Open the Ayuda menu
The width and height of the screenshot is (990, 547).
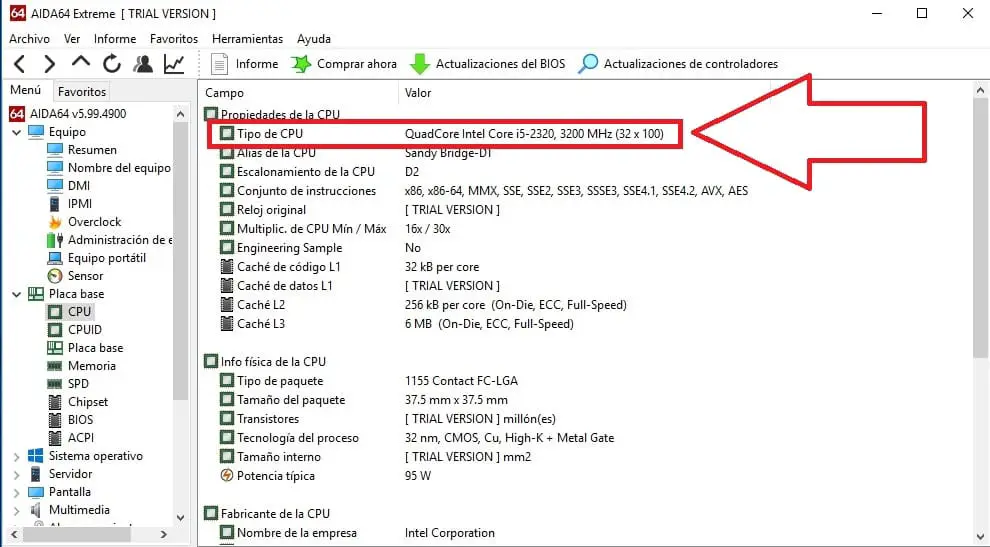(314, 39)
